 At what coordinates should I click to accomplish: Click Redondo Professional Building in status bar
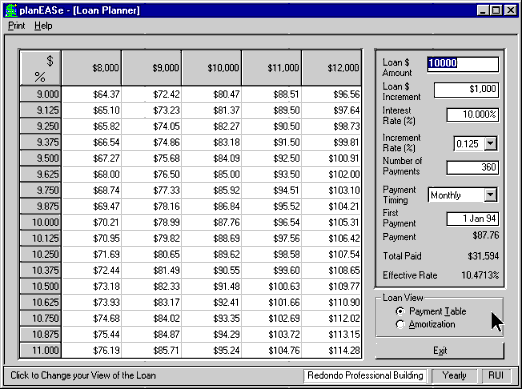(x=365, y=376)
